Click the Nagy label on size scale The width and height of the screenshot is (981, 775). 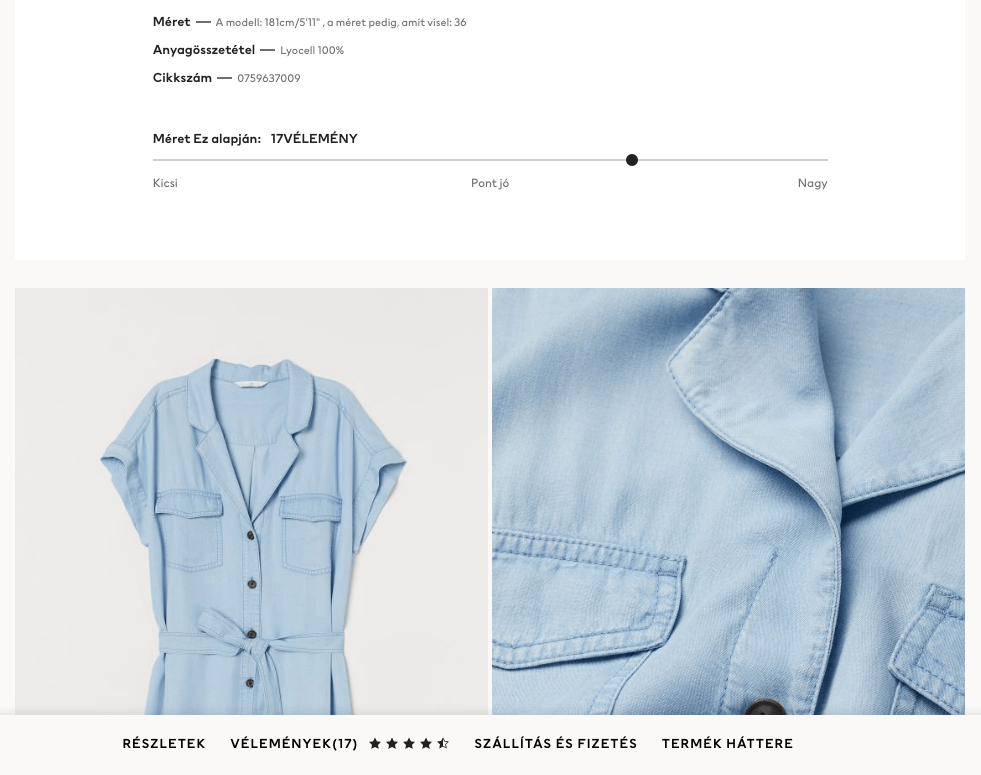coord(812,183)
